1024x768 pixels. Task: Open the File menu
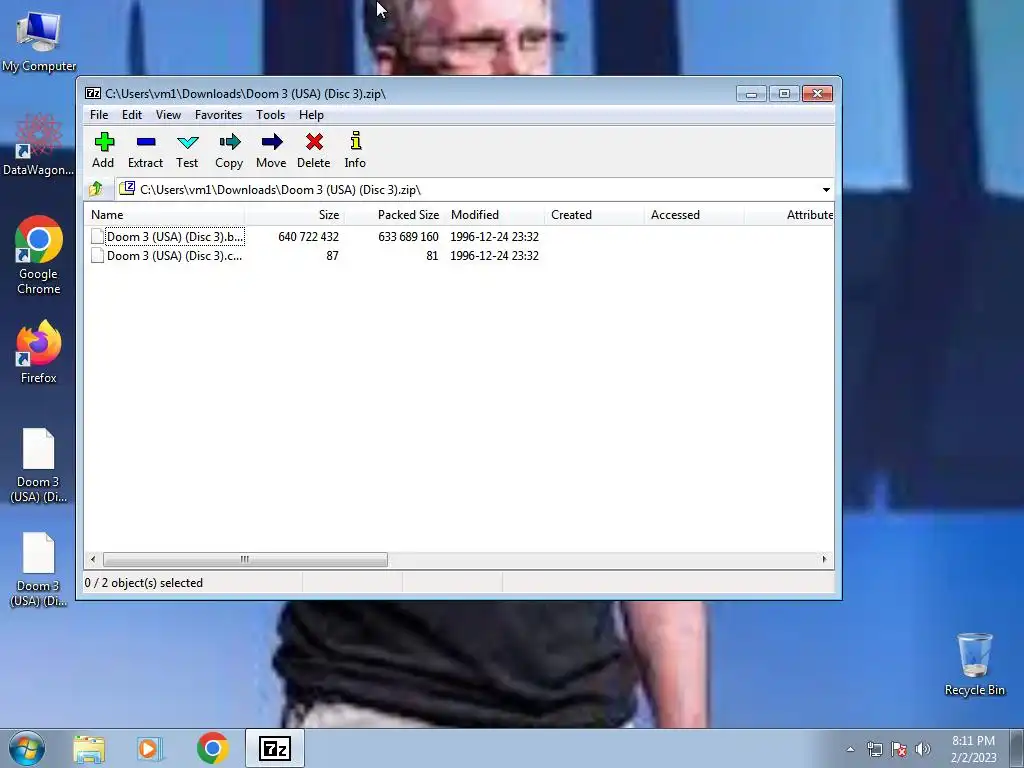[x=99, y=114]
